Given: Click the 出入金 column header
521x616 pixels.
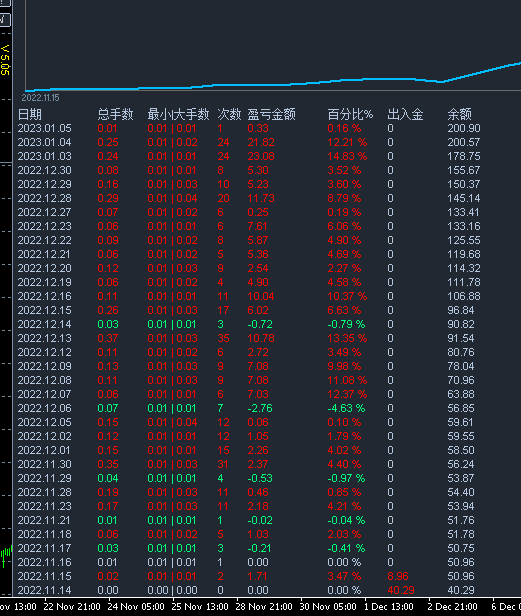Looking at the screenshot, I should 405,114.
